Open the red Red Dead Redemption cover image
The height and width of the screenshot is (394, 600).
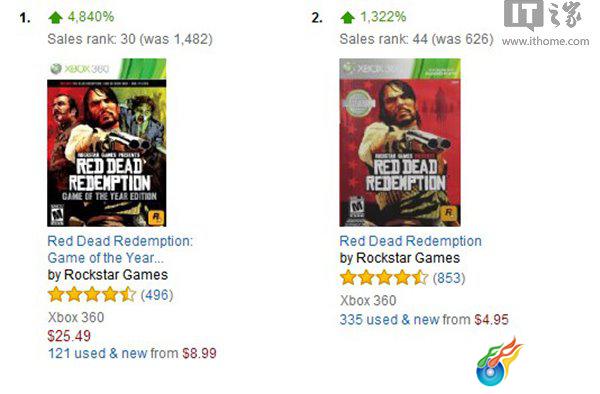(x=400, y=142)
